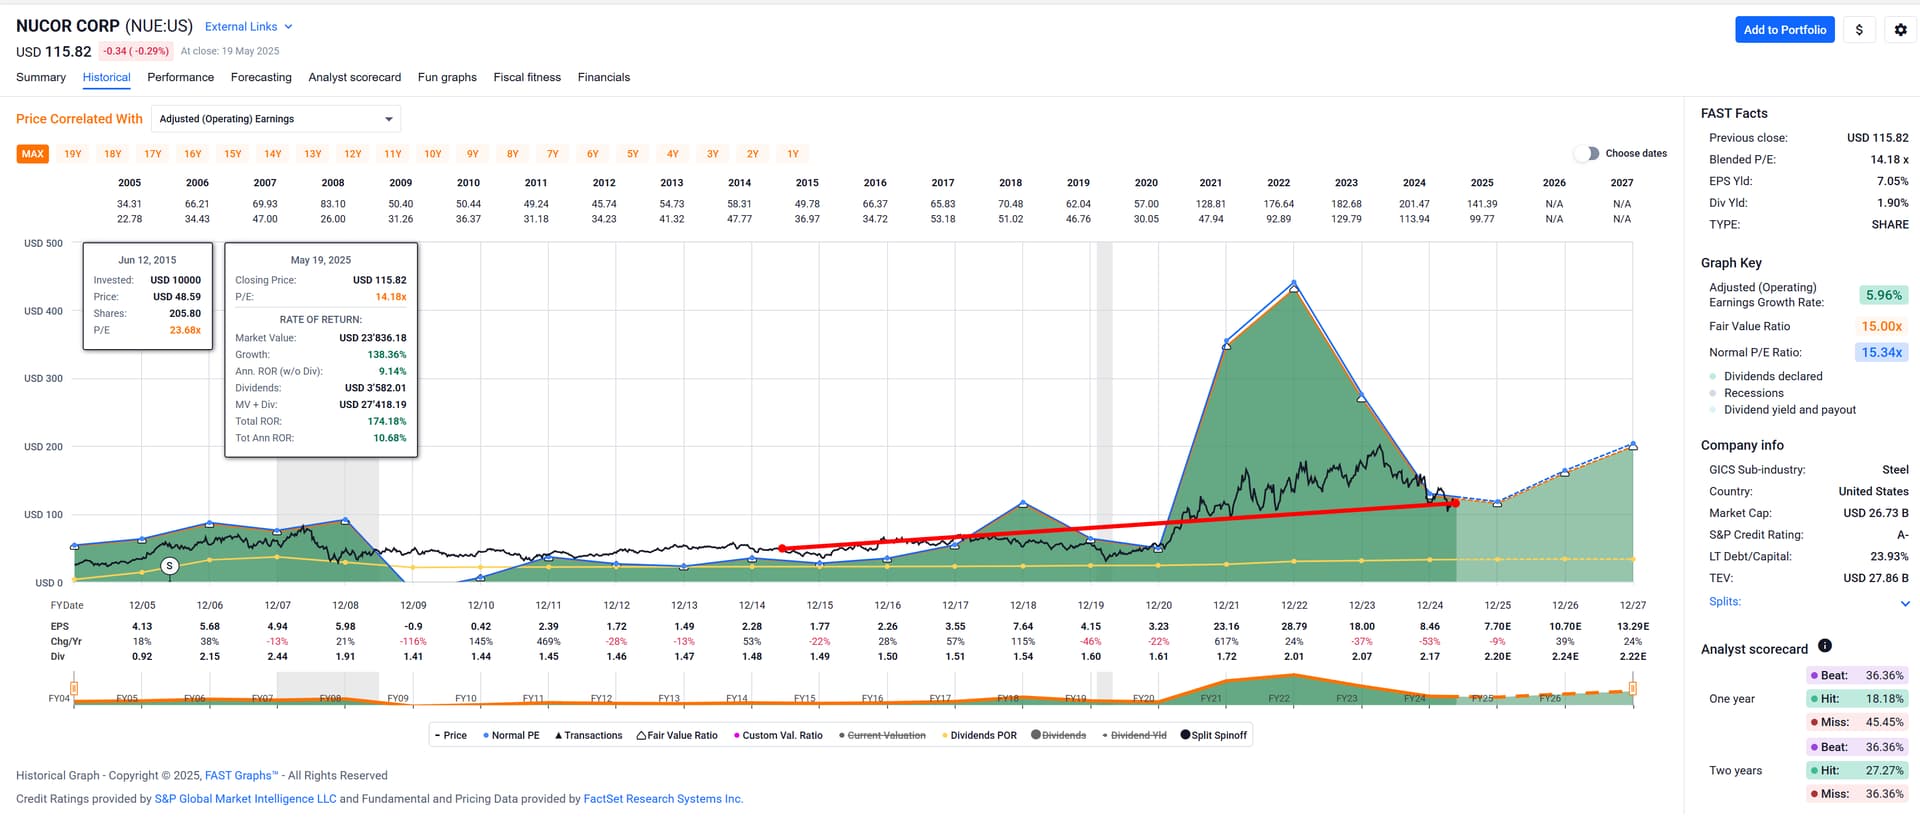This screenshot has width=1920, height=820.
Task: Select the 3Y time range
Action: 713,154
